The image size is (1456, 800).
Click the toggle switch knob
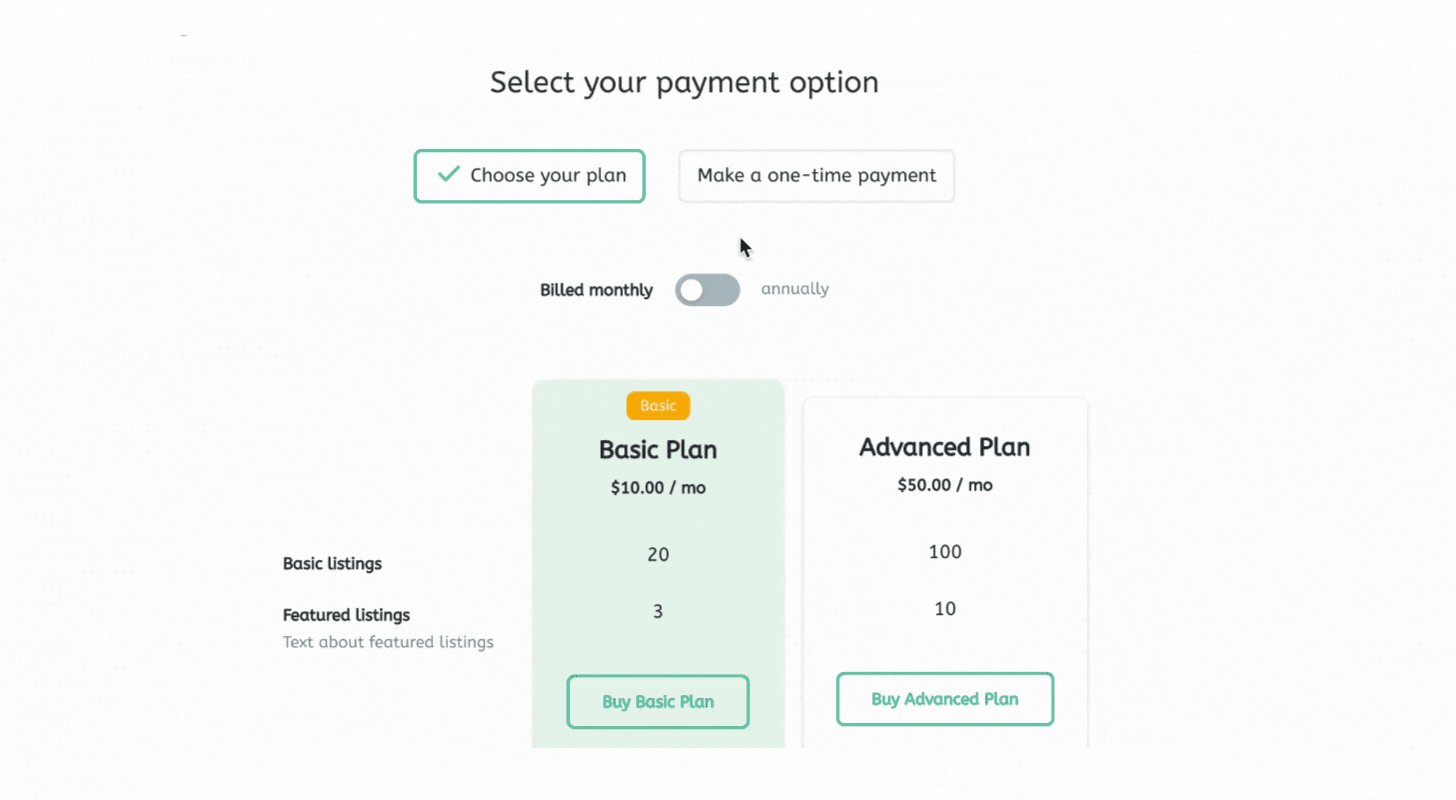click(695, 289)
